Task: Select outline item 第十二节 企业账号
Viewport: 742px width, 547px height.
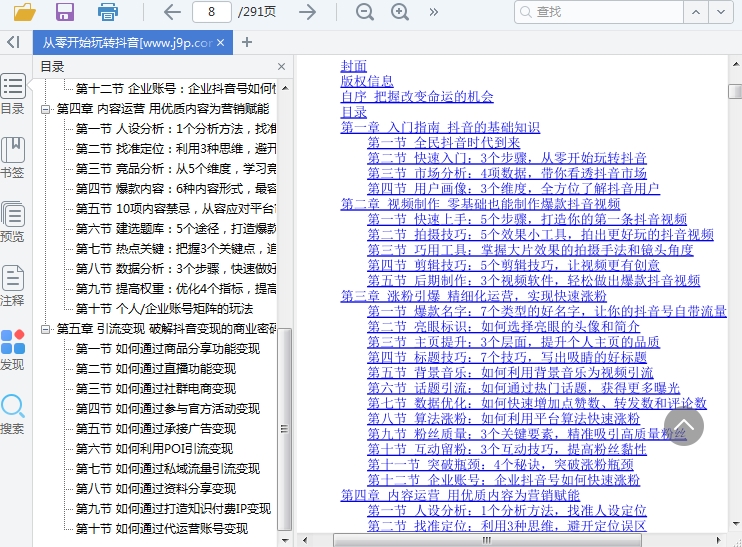Action: [176, 88]
